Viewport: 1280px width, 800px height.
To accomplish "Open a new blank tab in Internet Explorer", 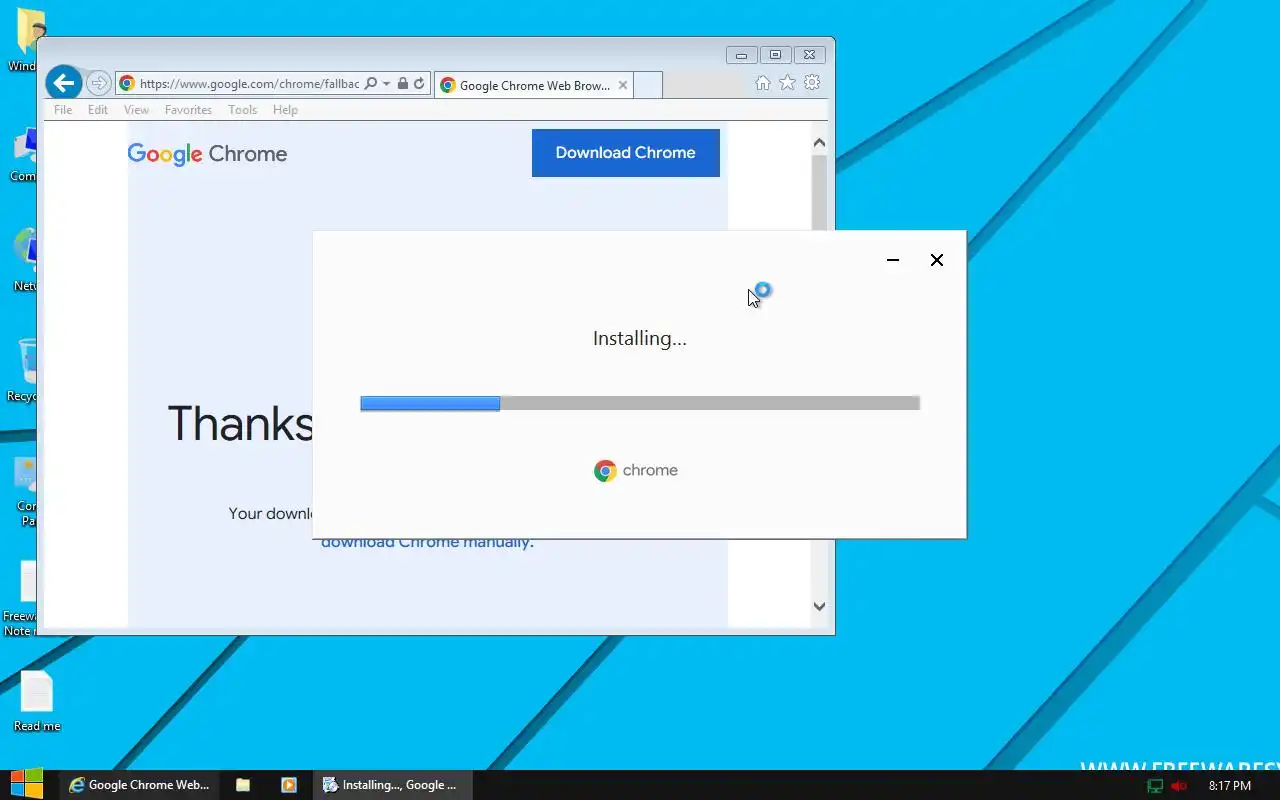I will coord(648,85).
